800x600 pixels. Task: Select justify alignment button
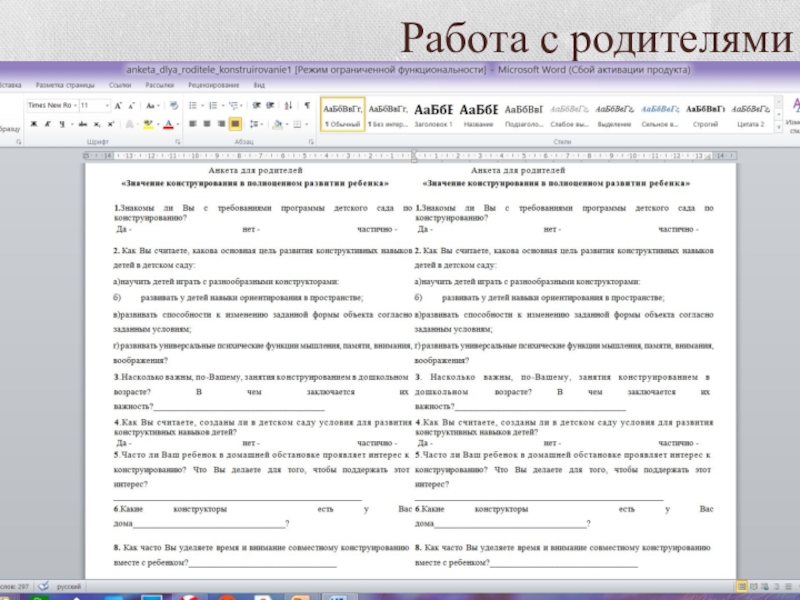(235, 124)
